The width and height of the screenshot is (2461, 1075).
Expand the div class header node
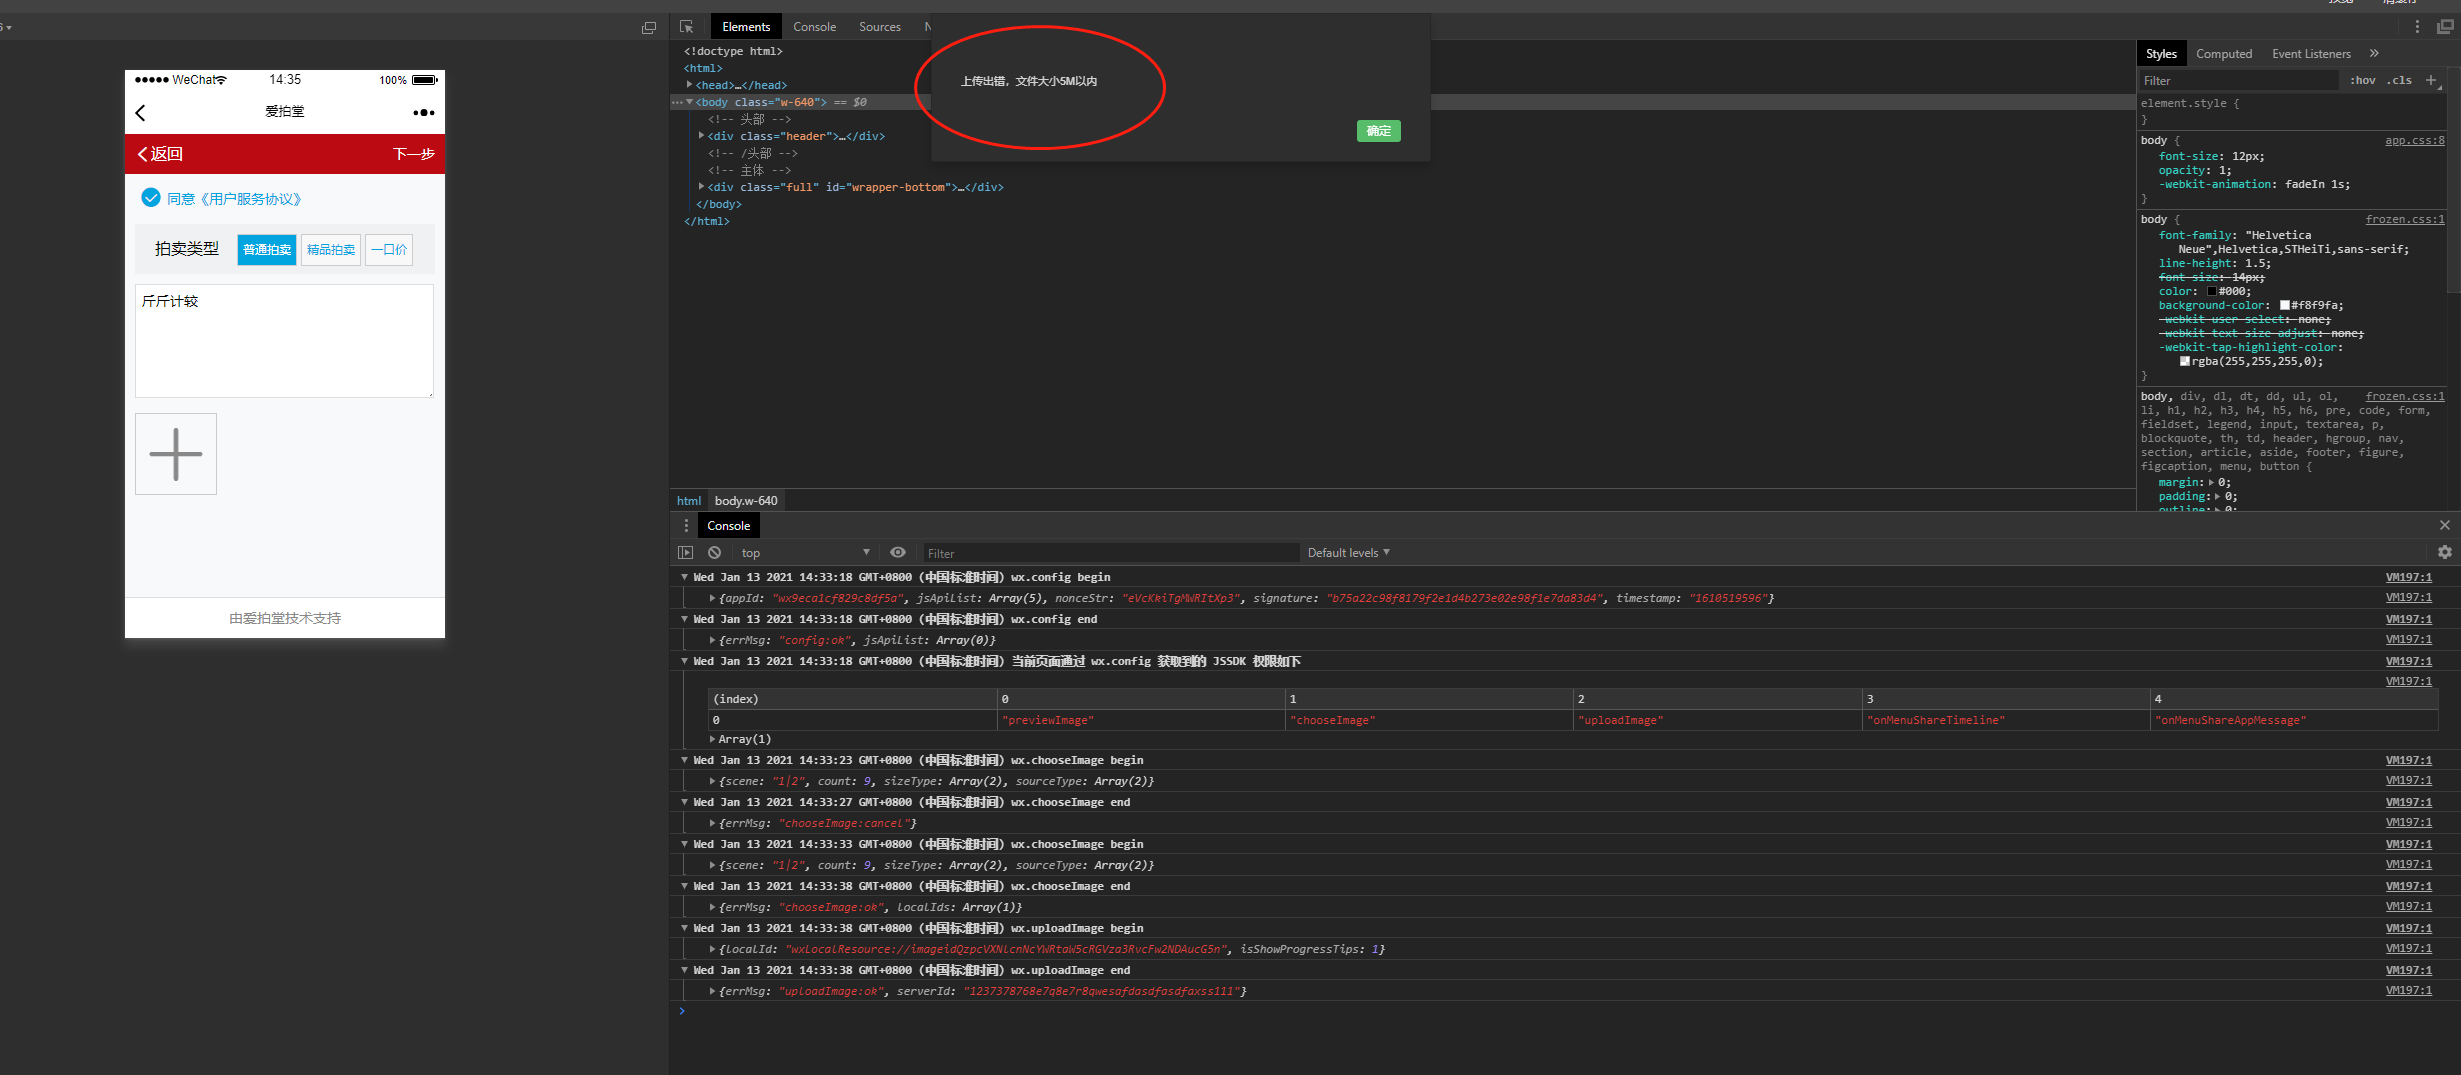point(701,136)
